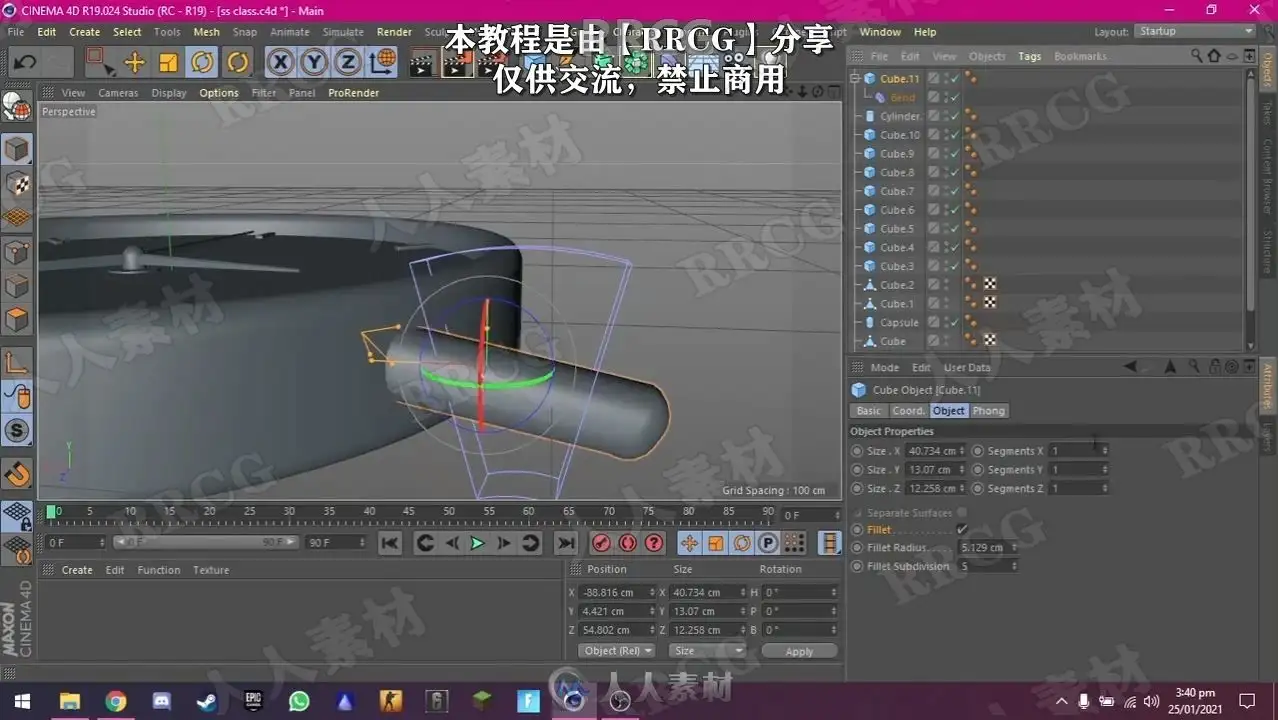
Task: Select Polygons mode icon in left toolbar
Action: pyautogui.click(x=17, y=320)
